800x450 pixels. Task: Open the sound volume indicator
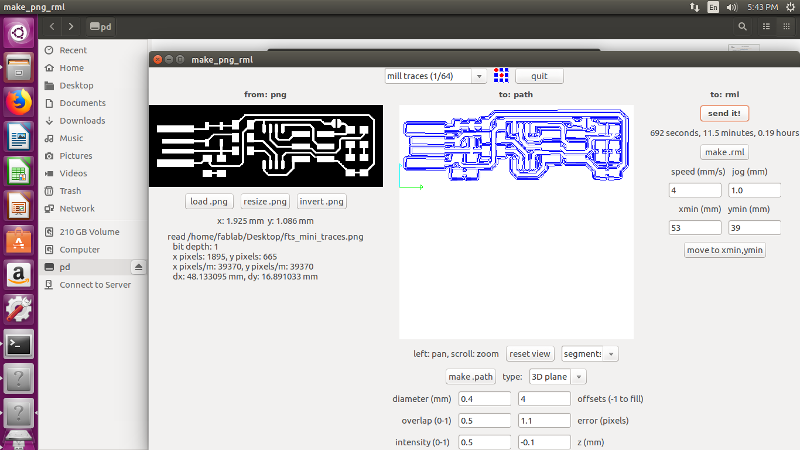click(x=732, y=7)
